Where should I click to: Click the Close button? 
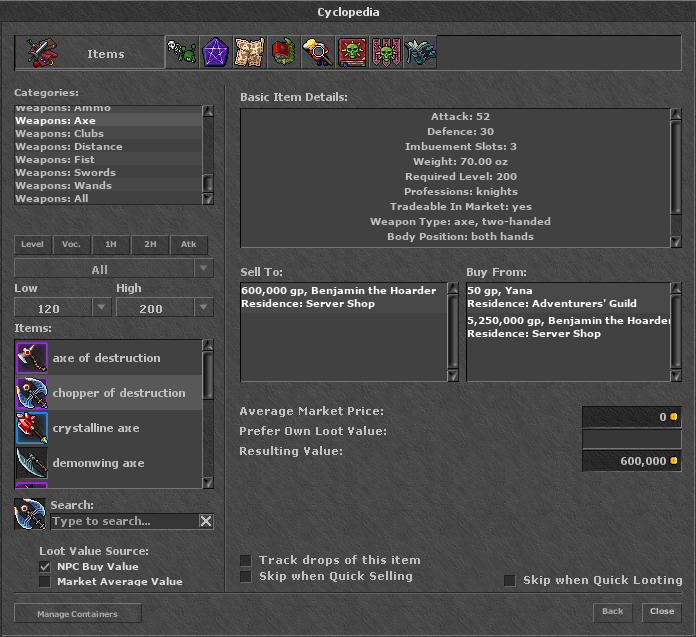[662, 612]
